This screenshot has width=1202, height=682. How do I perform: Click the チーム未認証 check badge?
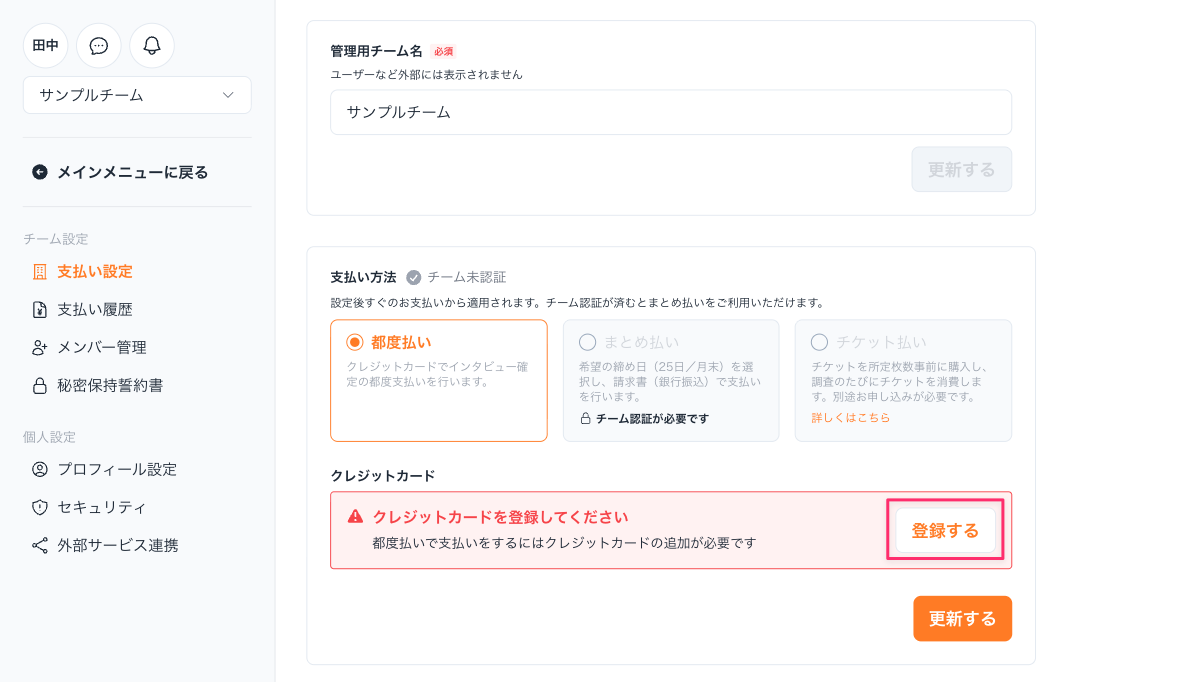pyautogui.click(x=414, y=277)
